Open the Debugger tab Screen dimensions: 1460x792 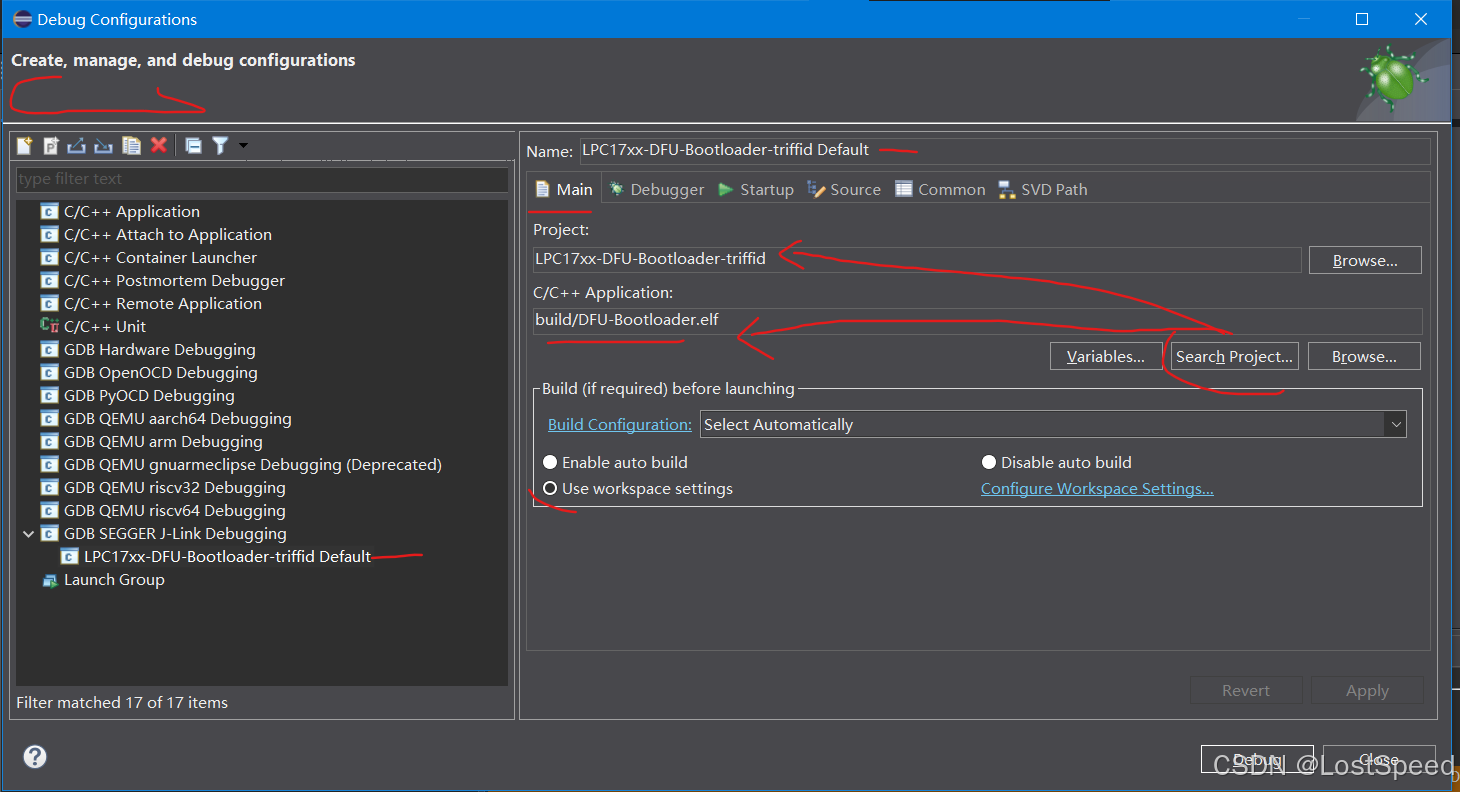point(657,189)
